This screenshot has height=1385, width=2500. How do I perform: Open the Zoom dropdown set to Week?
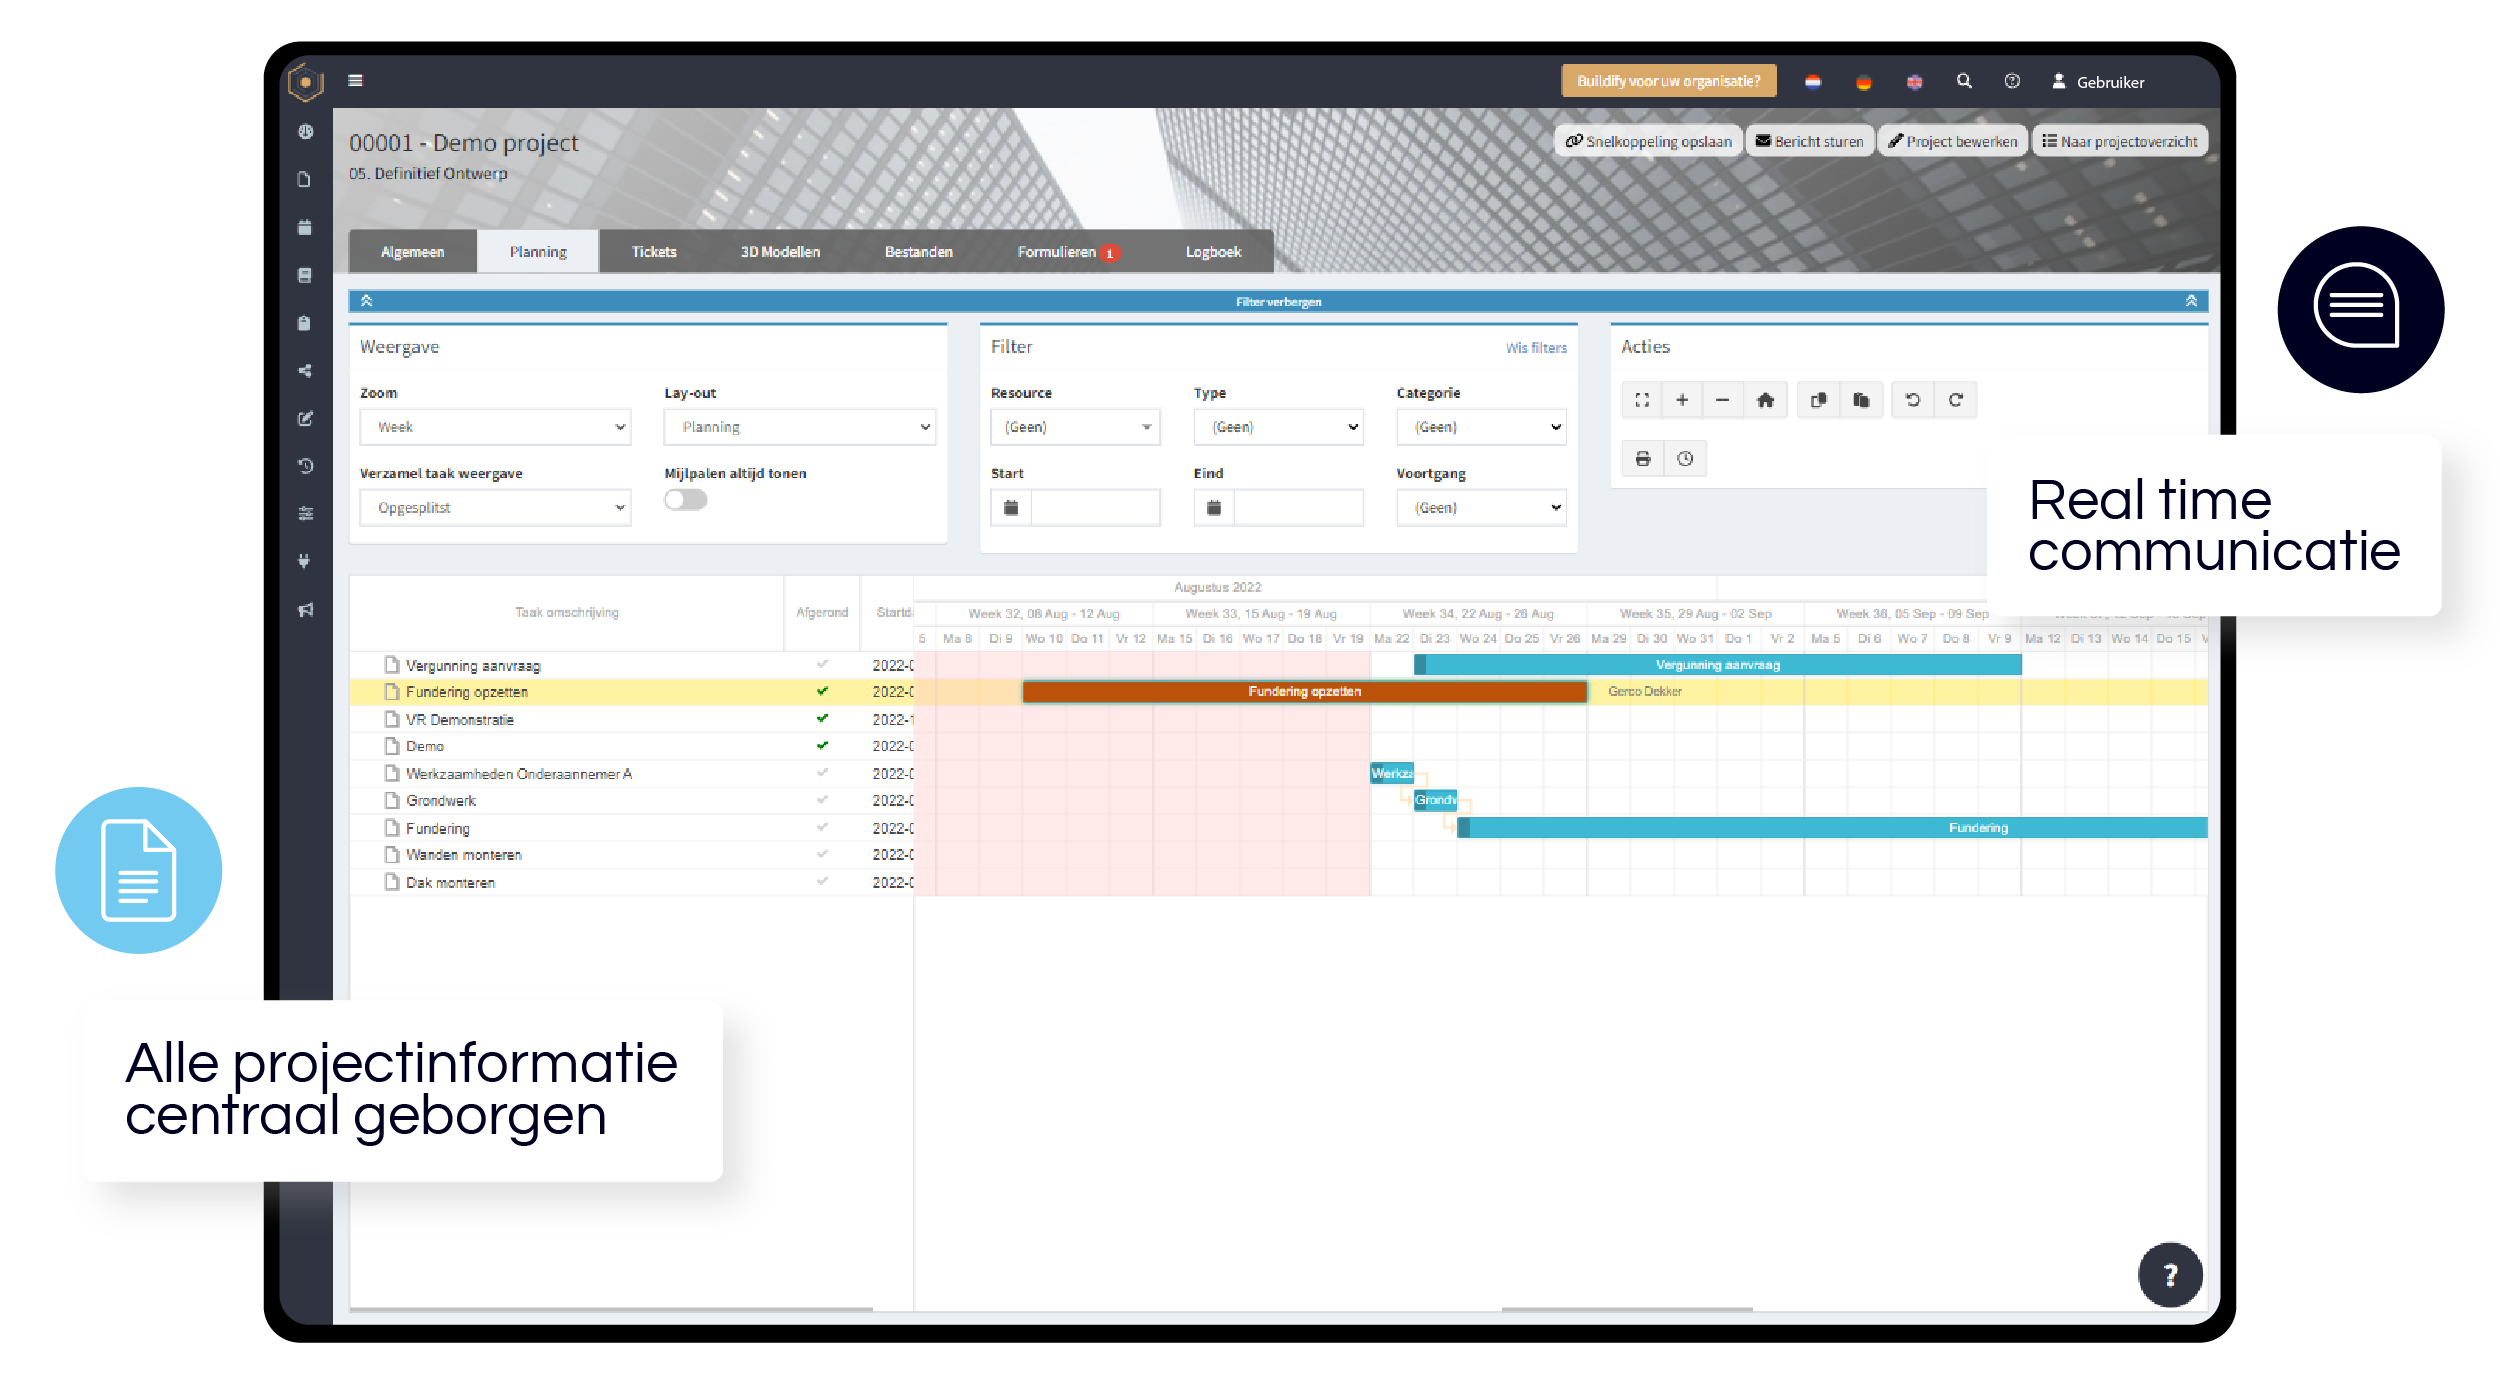click(495, 427)
